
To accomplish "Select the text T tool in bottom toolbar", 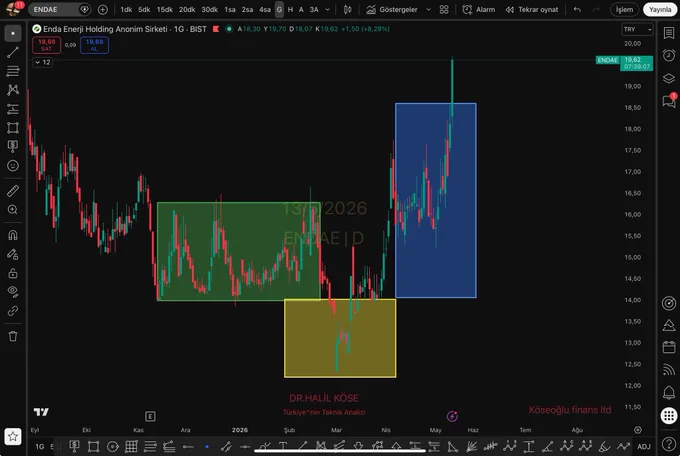I will (x=283, y=446).
